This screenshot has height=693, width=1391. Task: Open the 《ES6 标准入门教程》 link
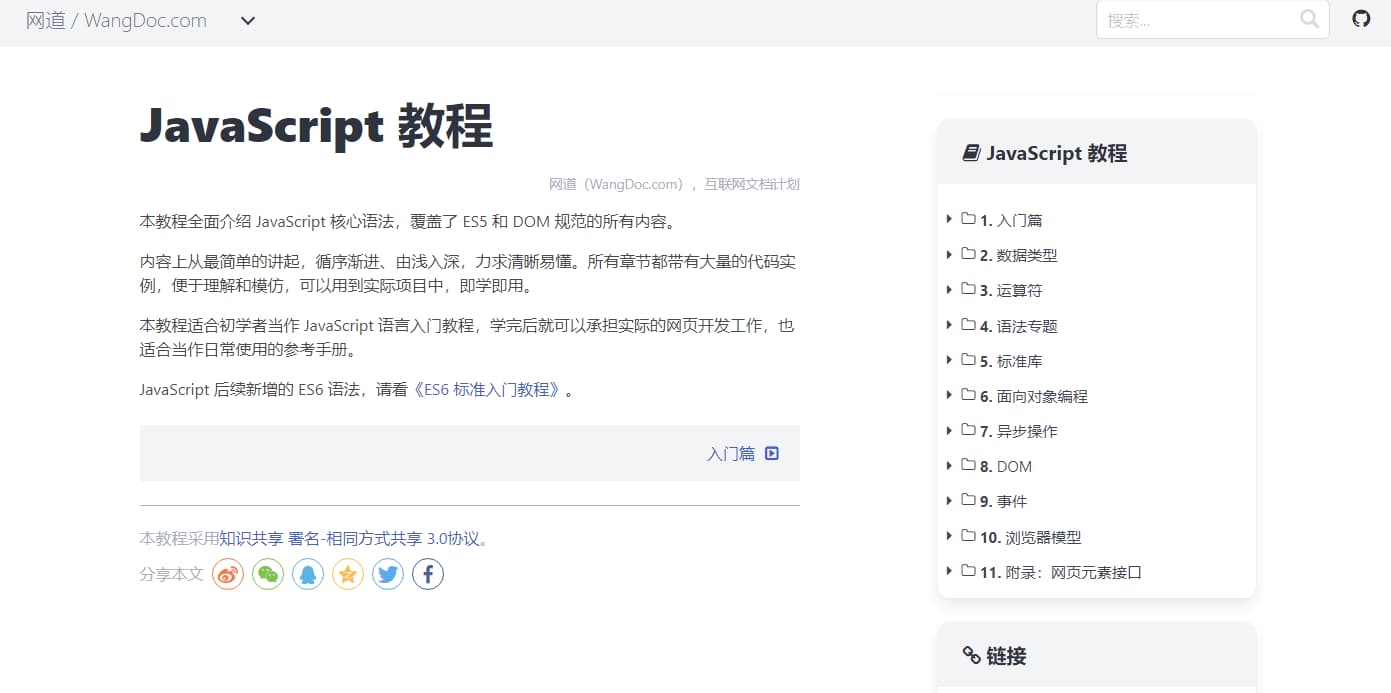click(x=489, y=390)
